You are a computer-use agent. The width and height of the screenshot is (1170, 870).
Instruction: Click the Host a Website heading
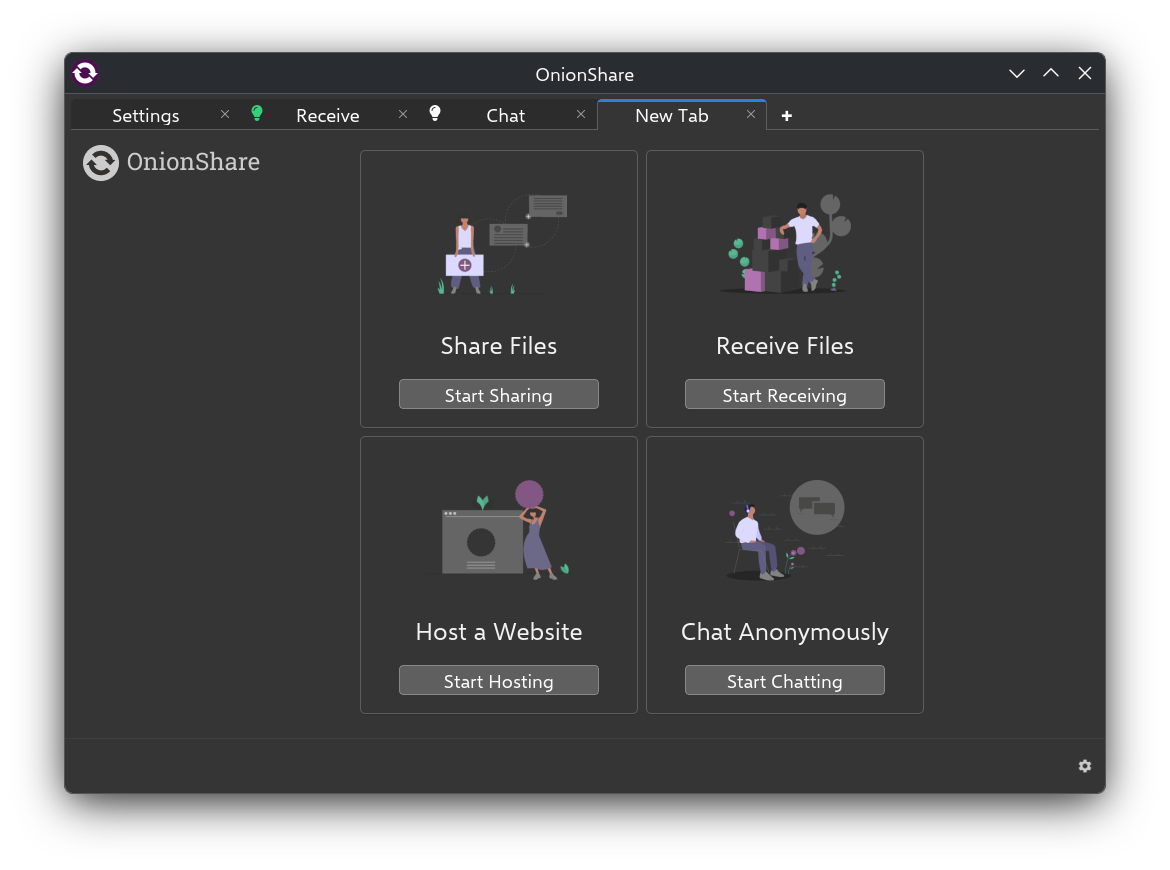[x=498, y=632]
